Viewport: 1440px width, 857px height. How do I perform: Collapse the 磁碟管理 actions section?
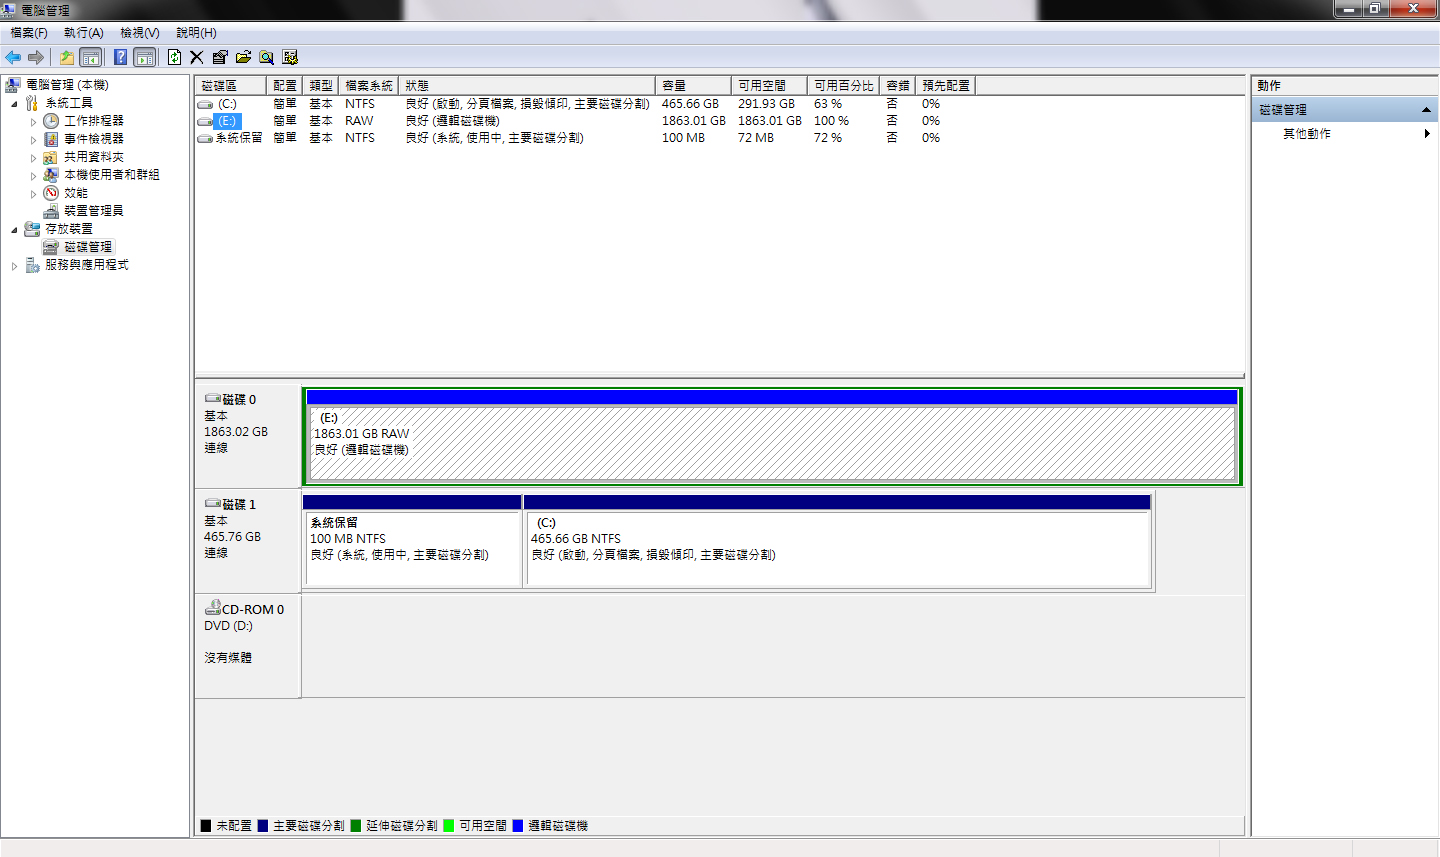click(1426, 110)
